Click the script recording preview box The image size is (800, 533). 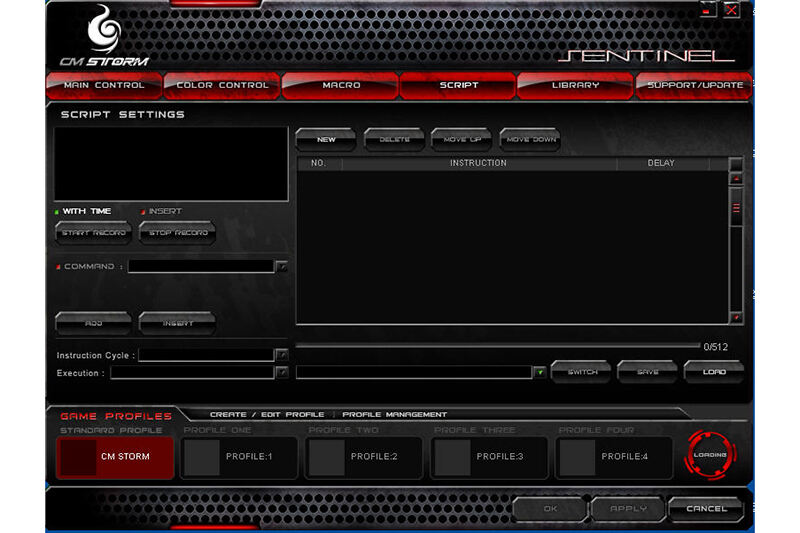tap(171, 164)
